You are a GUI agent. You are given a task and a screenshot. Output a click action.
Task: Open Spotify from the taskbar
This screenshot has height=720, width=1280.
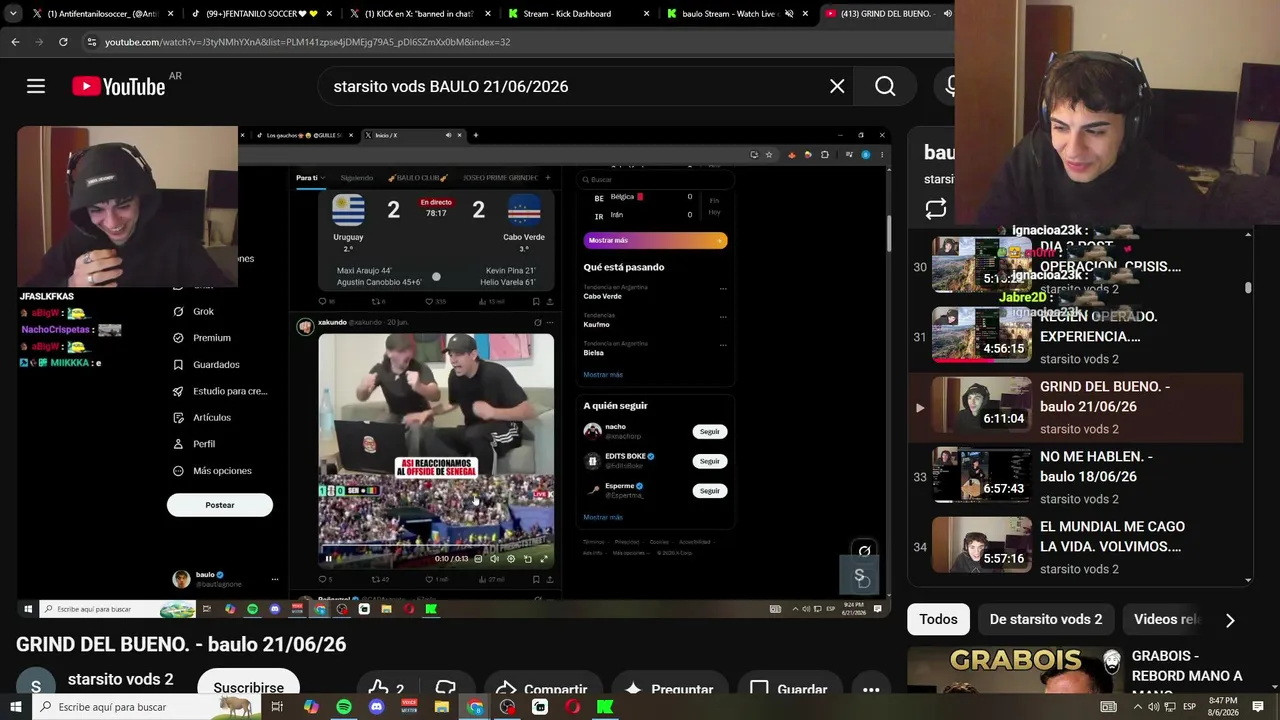[x=344, y=707]
